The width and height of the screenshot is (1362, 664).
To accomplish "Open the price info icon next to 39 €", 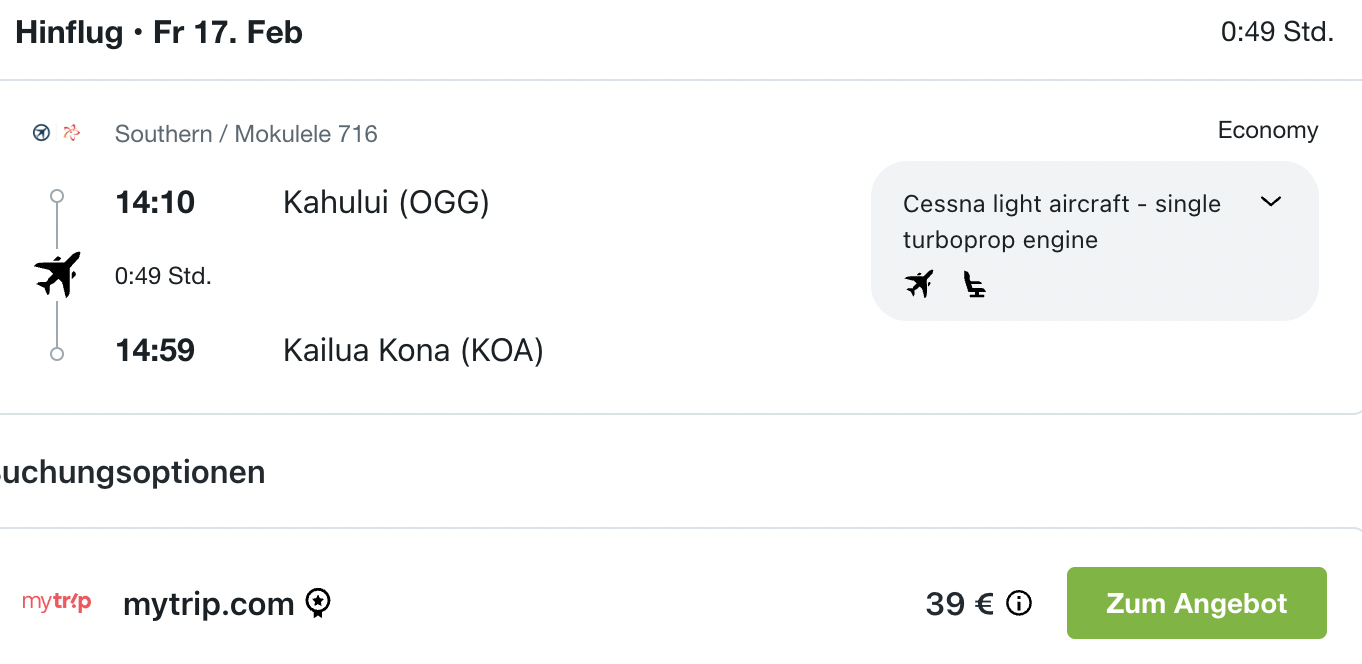I will (1018, 603).
